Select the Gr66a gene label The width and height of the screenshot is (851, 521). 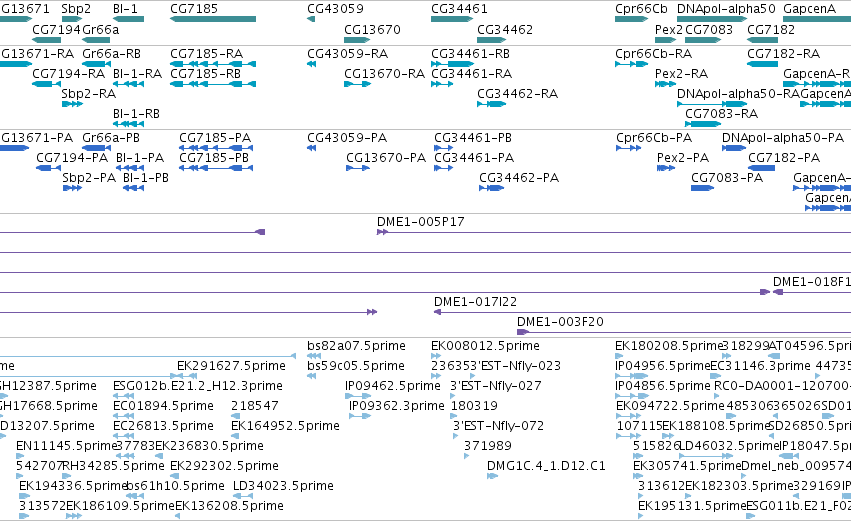(x=100, y=29)
